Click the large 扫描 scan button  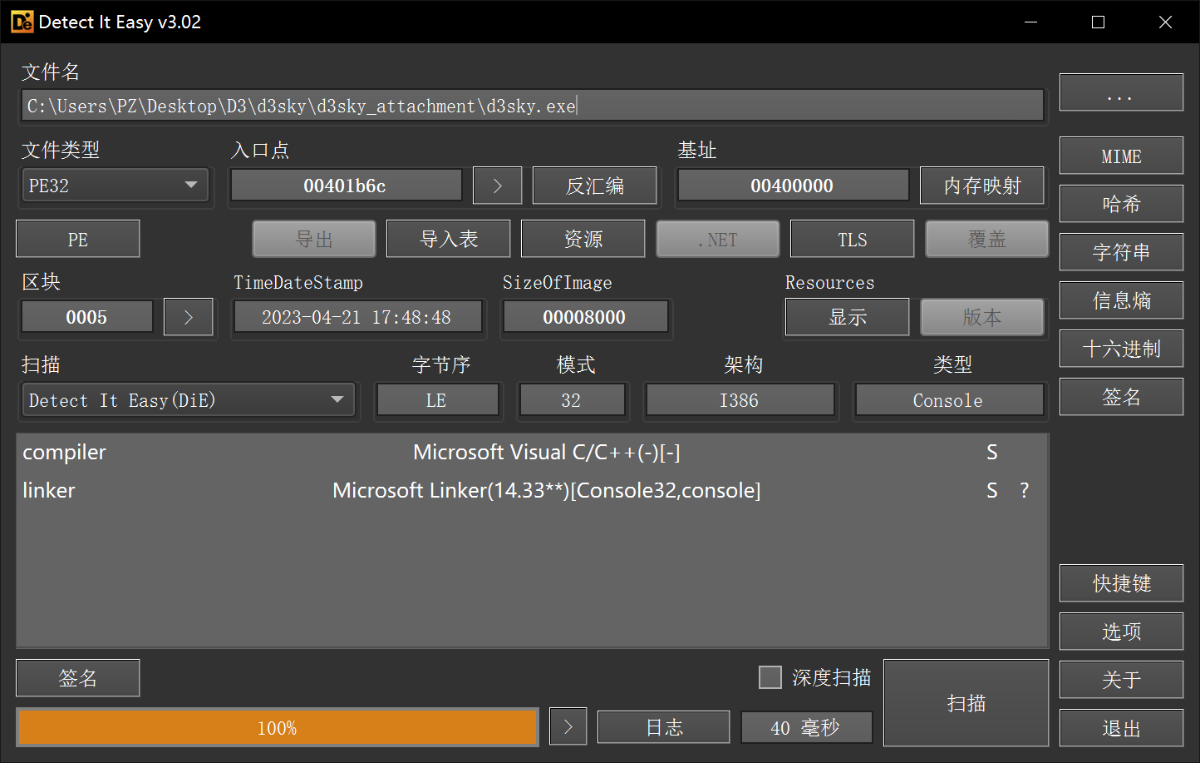[x=966, y=703]
